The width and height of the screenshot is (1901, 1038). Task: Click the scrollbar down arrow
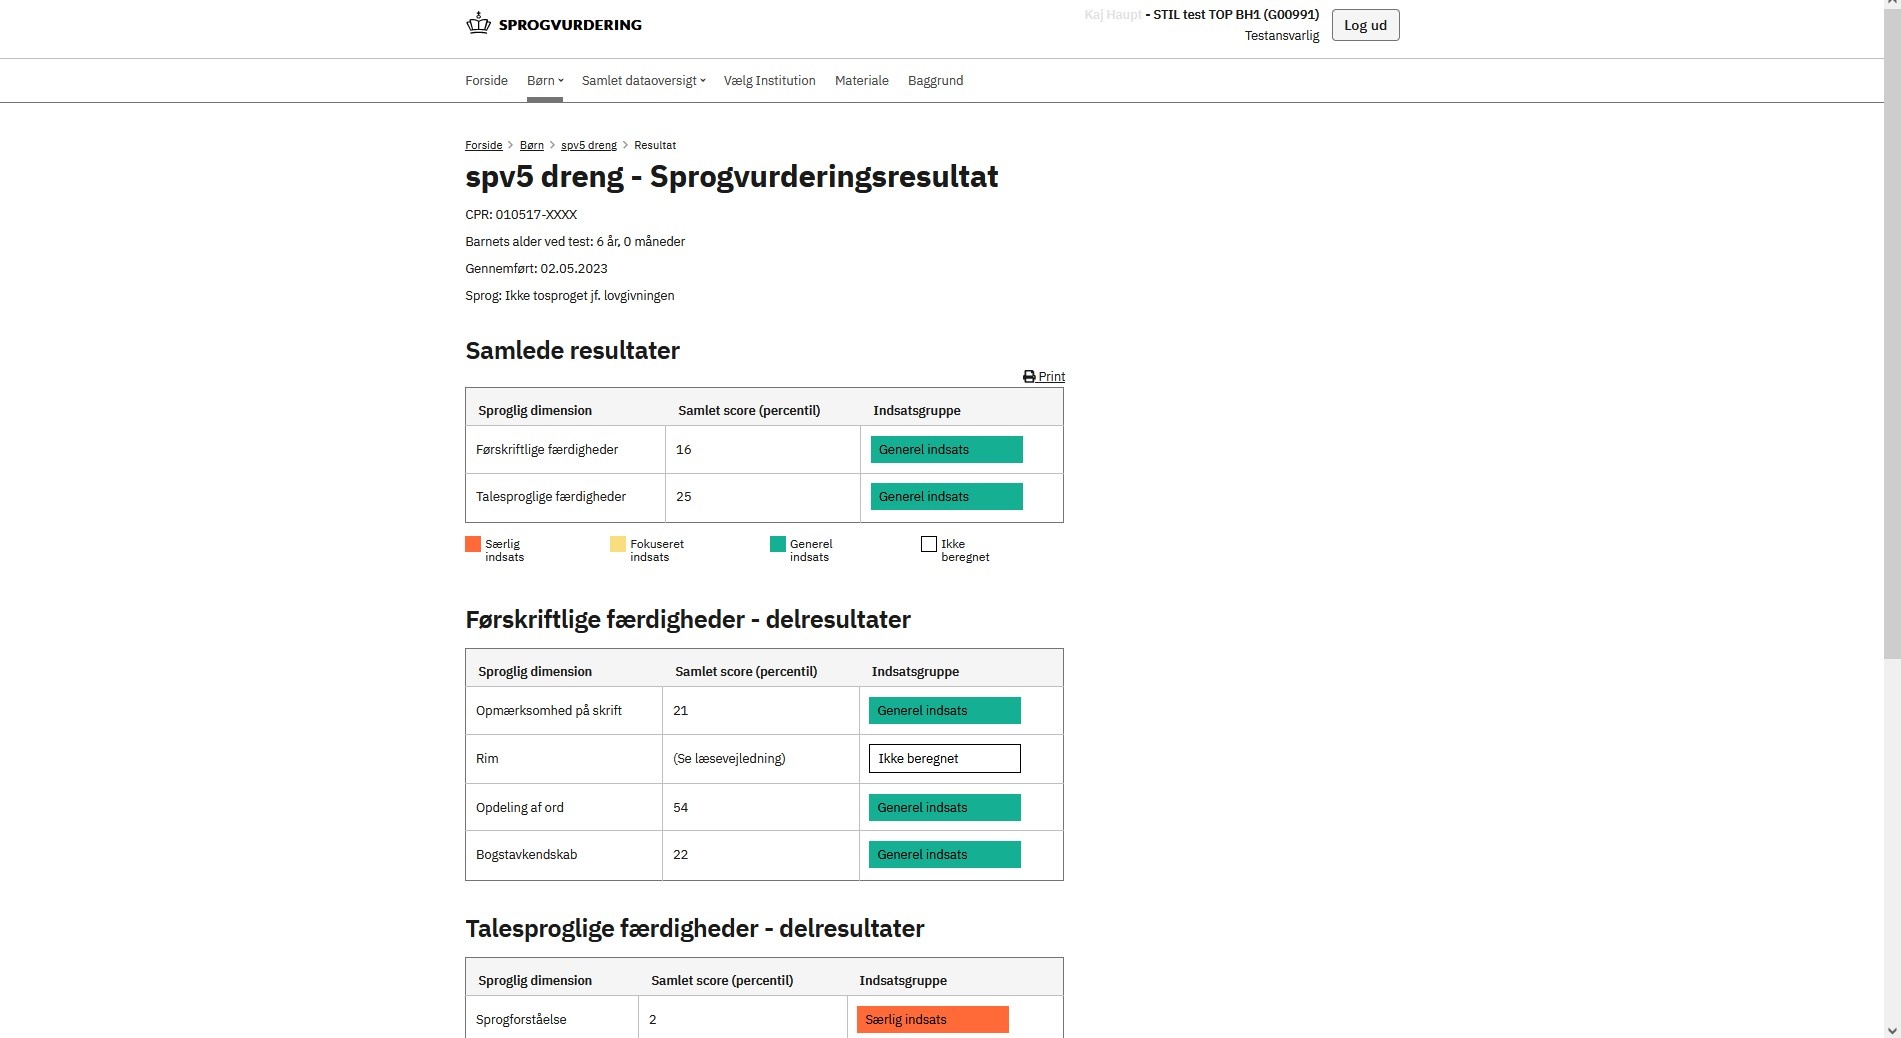click(x=1892, y=1030)
